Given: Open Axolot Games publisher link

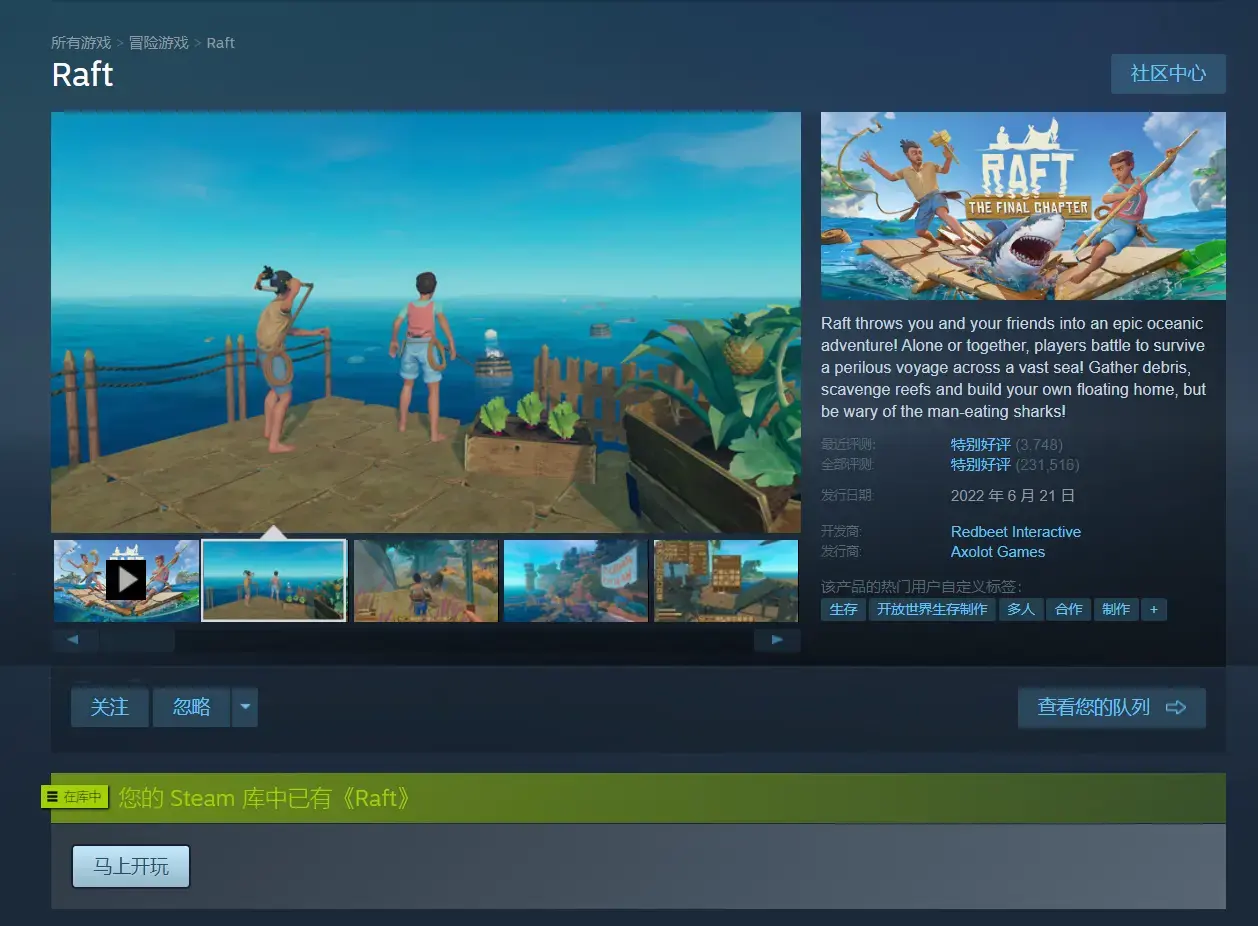Looking at the screenshot, I should pos(998,552).
